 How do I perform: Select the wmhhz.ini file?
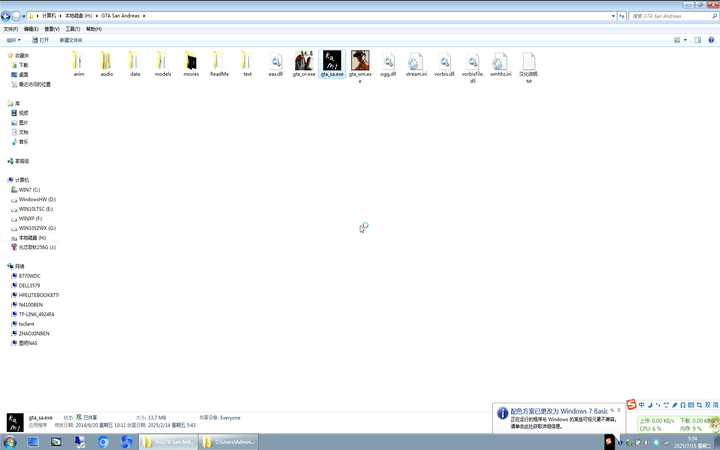[501, 64]
